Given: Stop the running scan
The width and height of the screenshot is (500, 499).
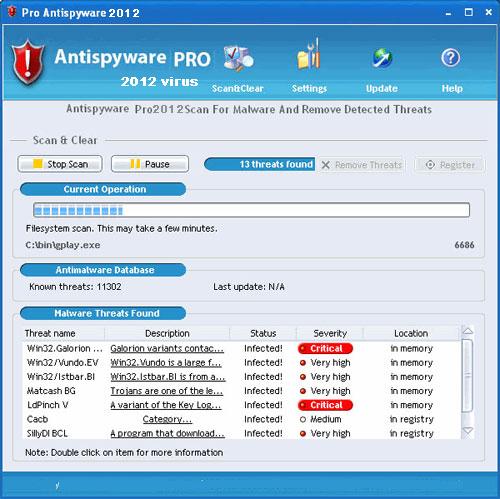Looking at the screenshot, I should click(60, 164).
